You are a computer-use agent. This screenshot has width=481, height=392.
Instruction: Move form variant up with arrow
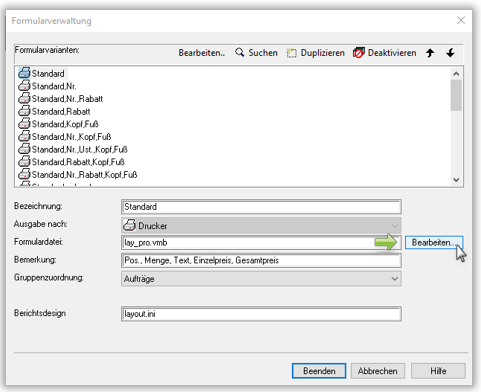pos(430,53)
